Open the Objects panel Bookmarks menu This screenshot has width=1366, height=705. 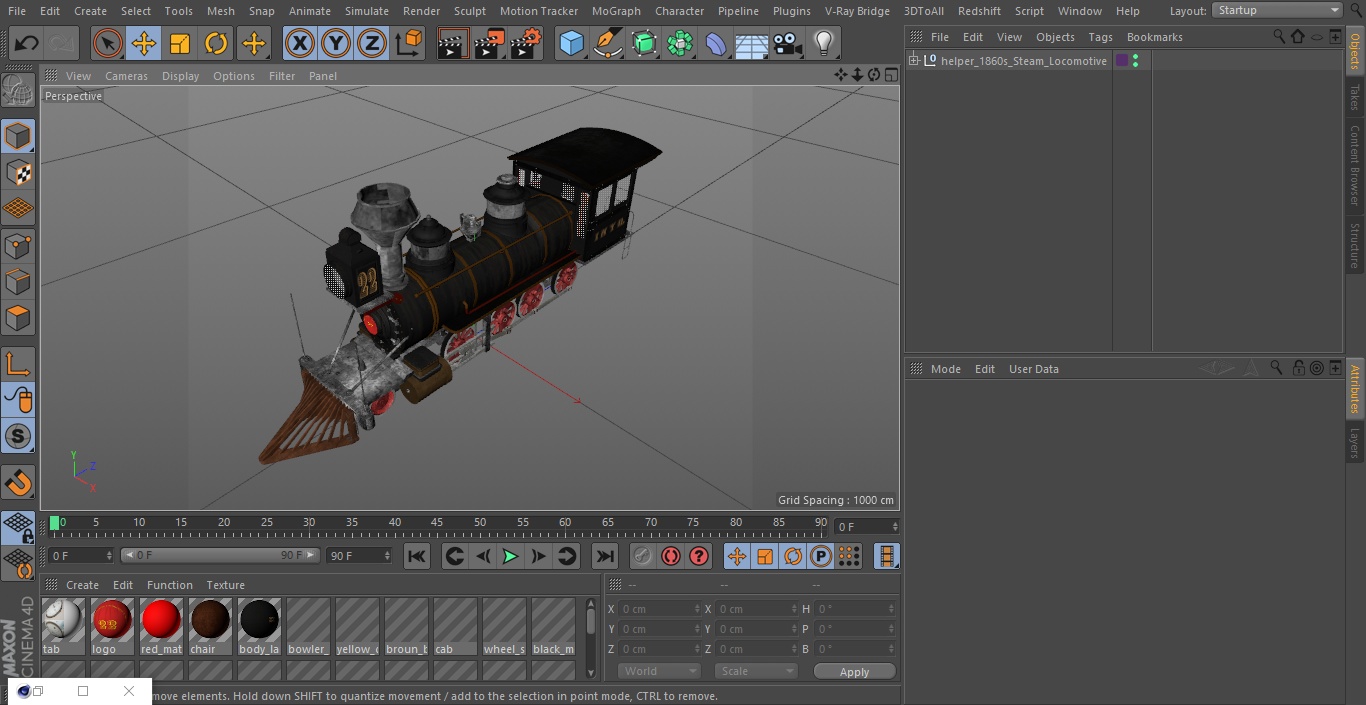coord(1154,37)
